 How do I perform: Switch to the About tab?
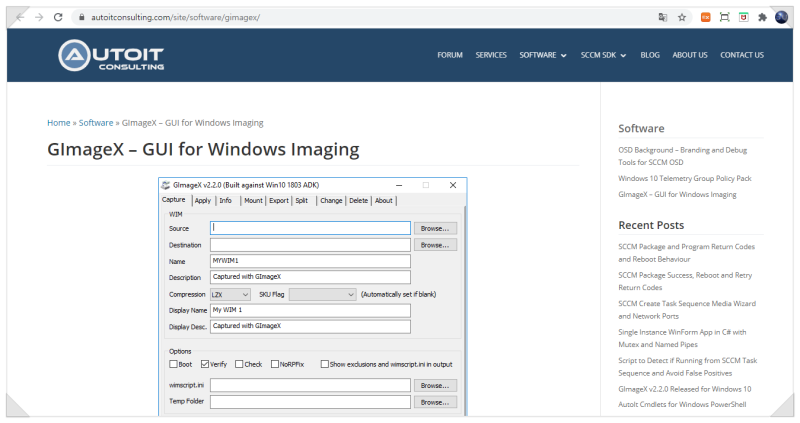[x=384, y=201]
